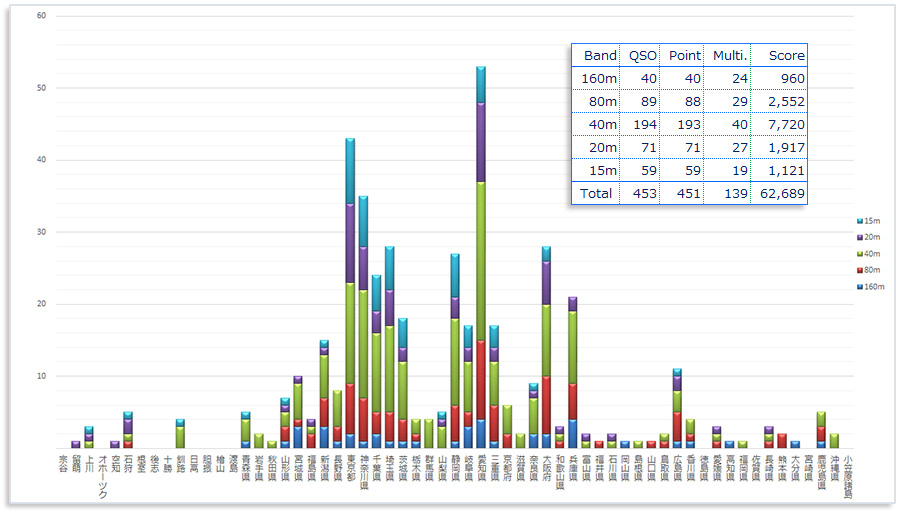Select the 40m row label in table
The height and width of the screenshot is (513, 900).
pyautogui.click(x=602, y=125)
